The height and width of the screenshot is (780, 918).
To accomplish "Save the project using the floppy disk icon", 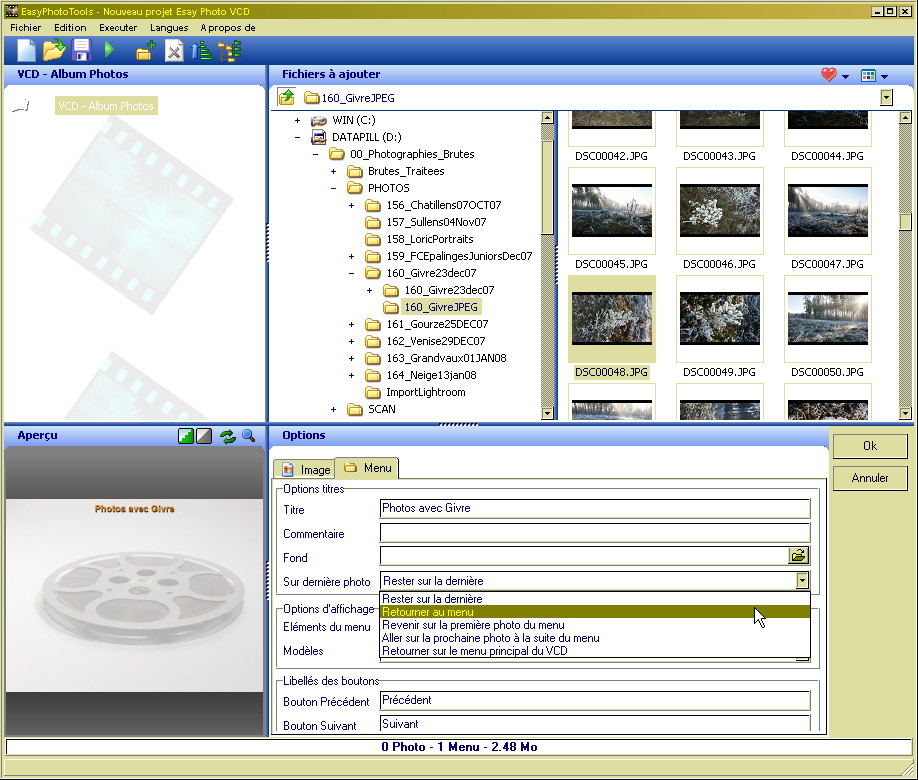I will pos(81,50).
